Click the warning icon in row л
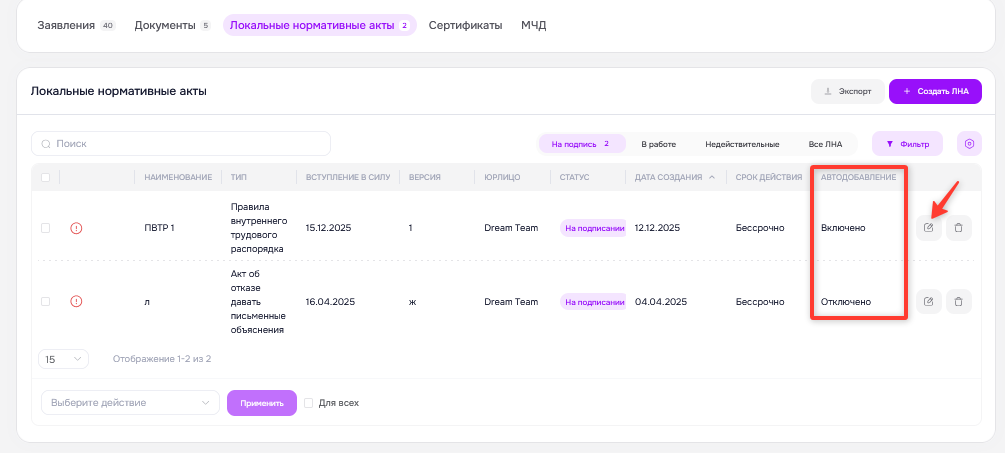Viewport: 1005px width, 453px height. tap(76, 301)
